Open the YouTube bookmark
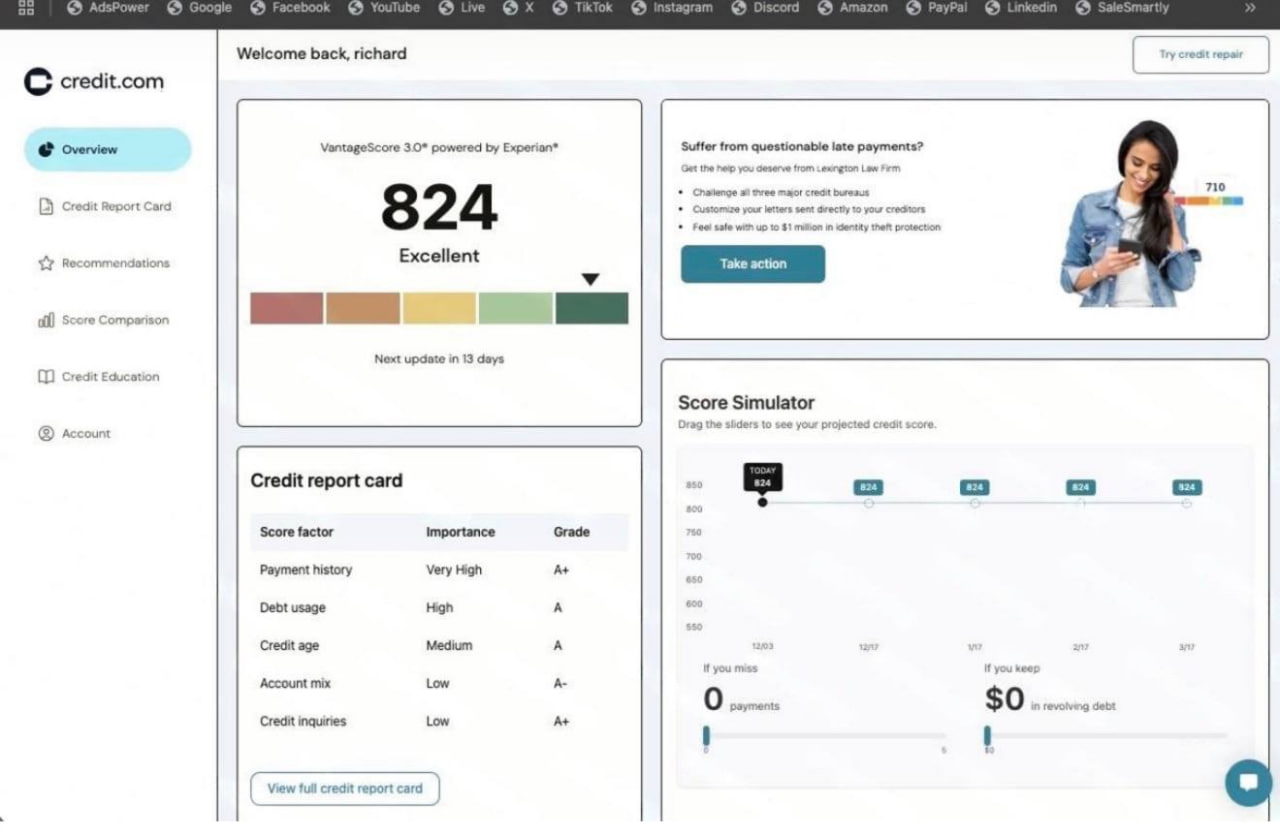 click(x=384, y=8)
